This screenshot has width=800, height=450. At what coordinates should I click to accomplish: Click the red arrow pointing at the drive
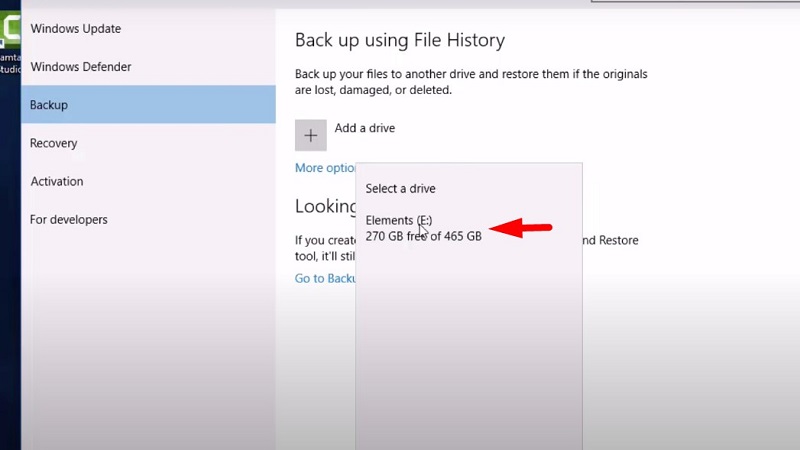click(524, 228)
